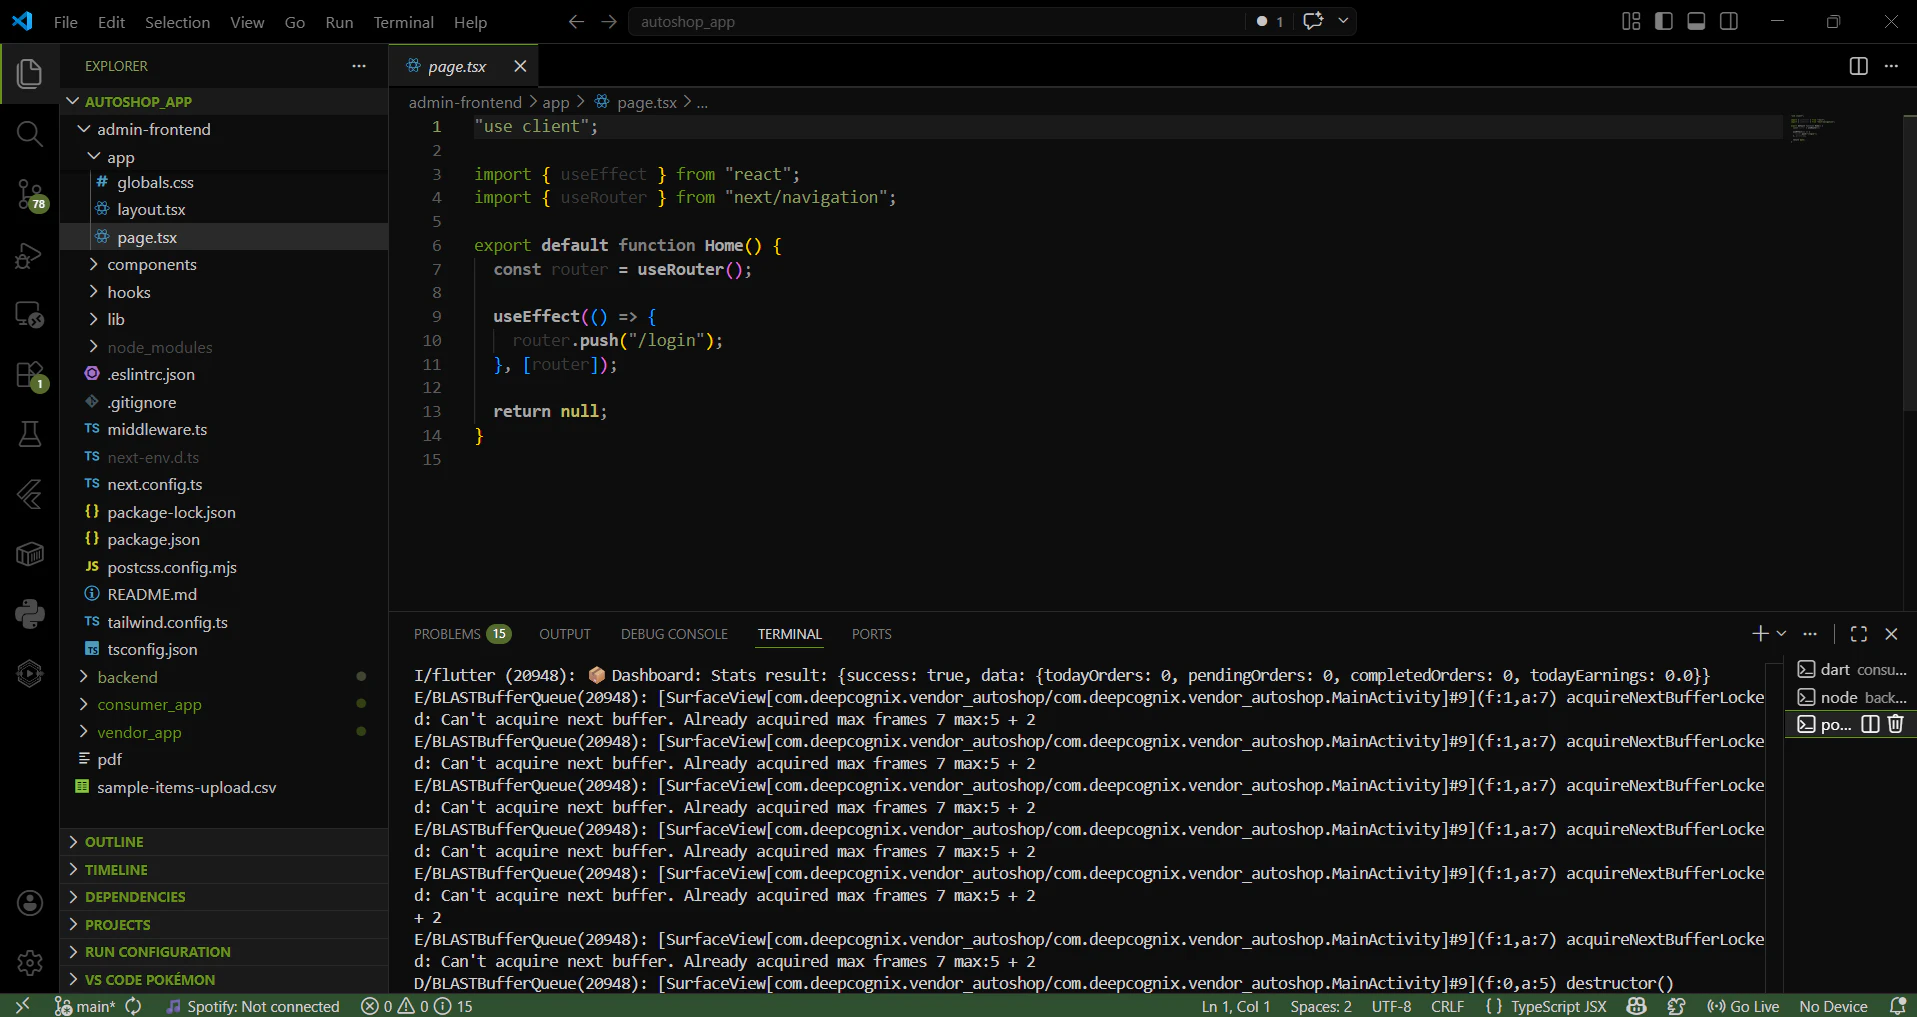The height and width of the screenshot is (1017, 1917).
Task: Start Go Live server from status bar
Action: [x=1743, y=1006]
